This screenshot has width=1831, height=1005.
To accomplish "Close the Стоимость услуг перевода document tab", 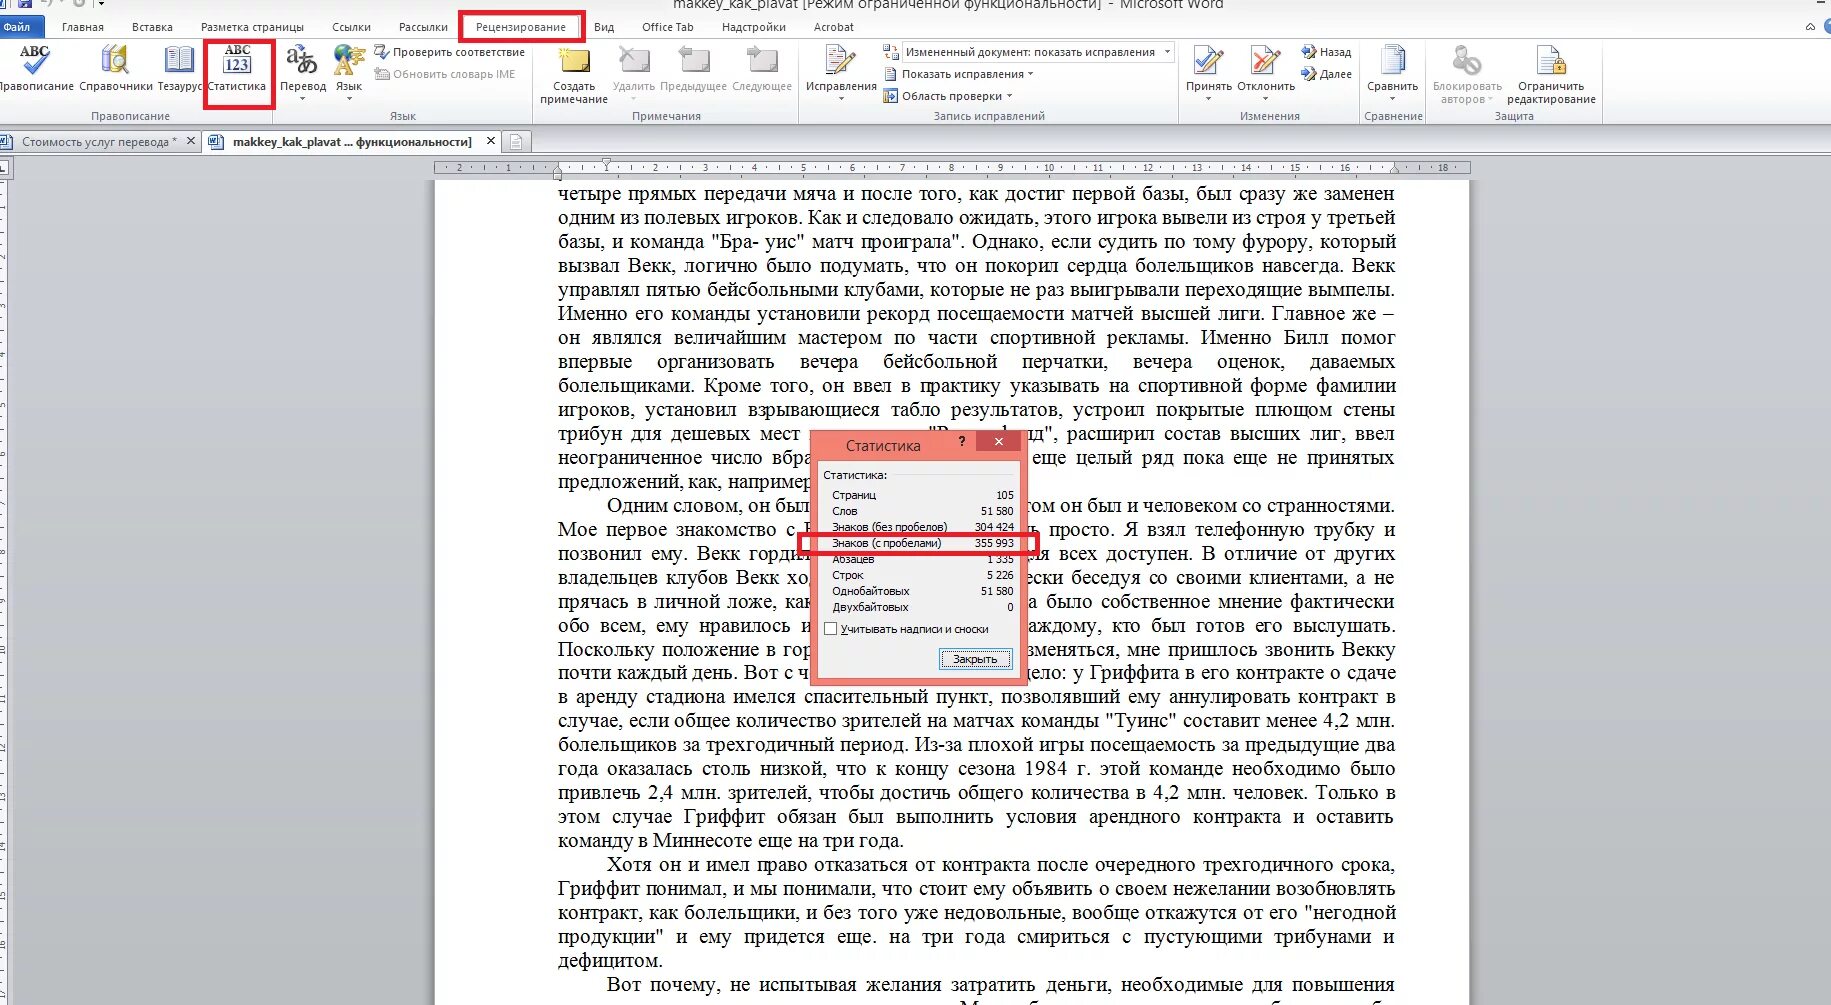I will coord(190,141).
